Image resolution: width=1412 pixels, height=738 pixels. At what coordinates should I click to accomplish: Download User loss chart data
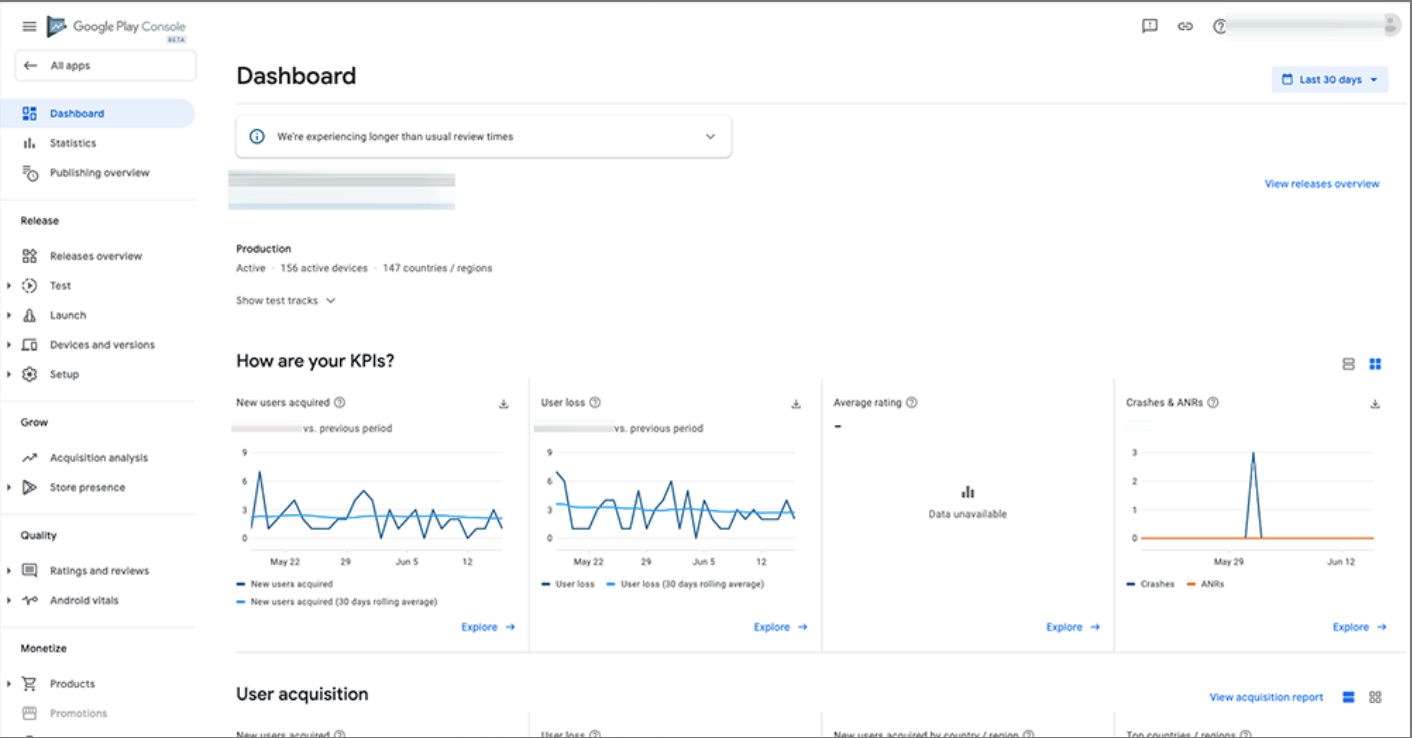point(796,404)
